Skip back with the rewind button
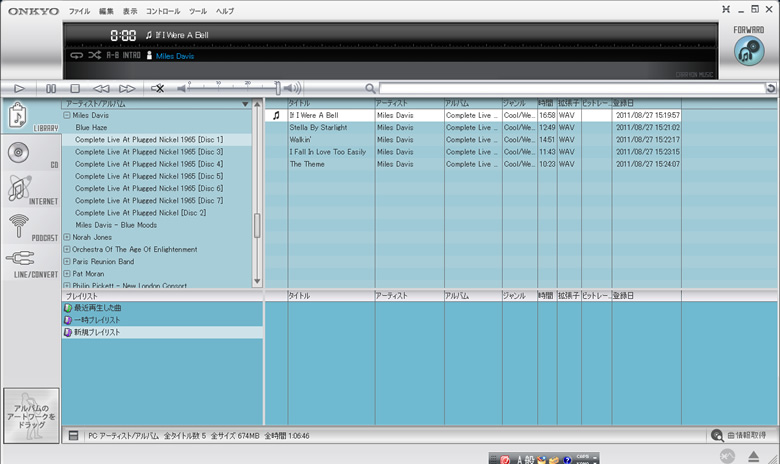The height and width of the screenshot is (464, 780). click(101, 89)
